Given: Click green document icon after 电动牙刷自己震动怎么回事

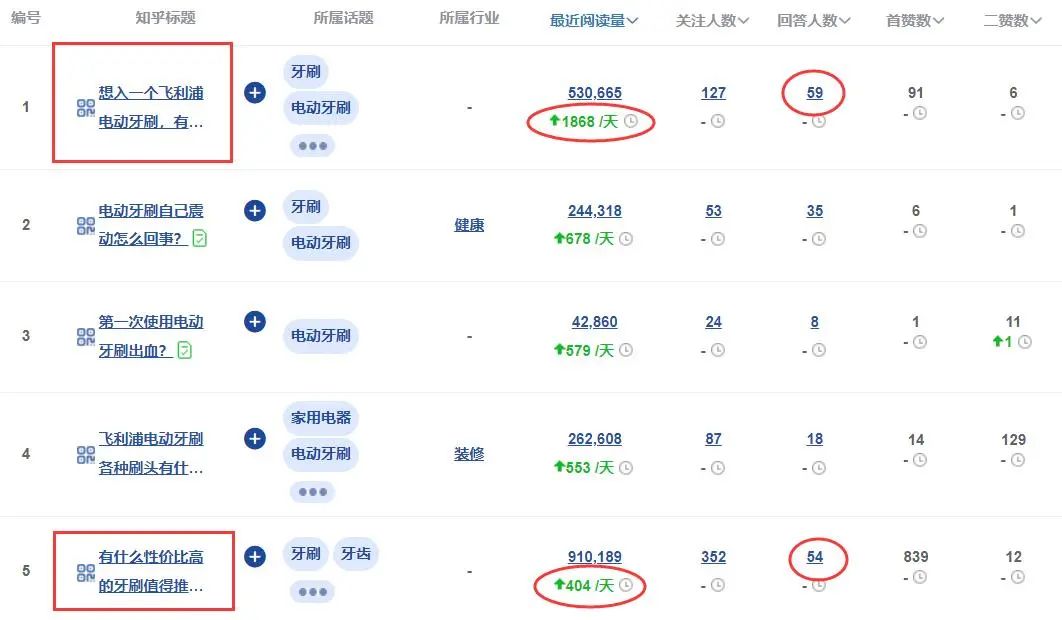Looking at the screenshot, I should coord(200,239).
